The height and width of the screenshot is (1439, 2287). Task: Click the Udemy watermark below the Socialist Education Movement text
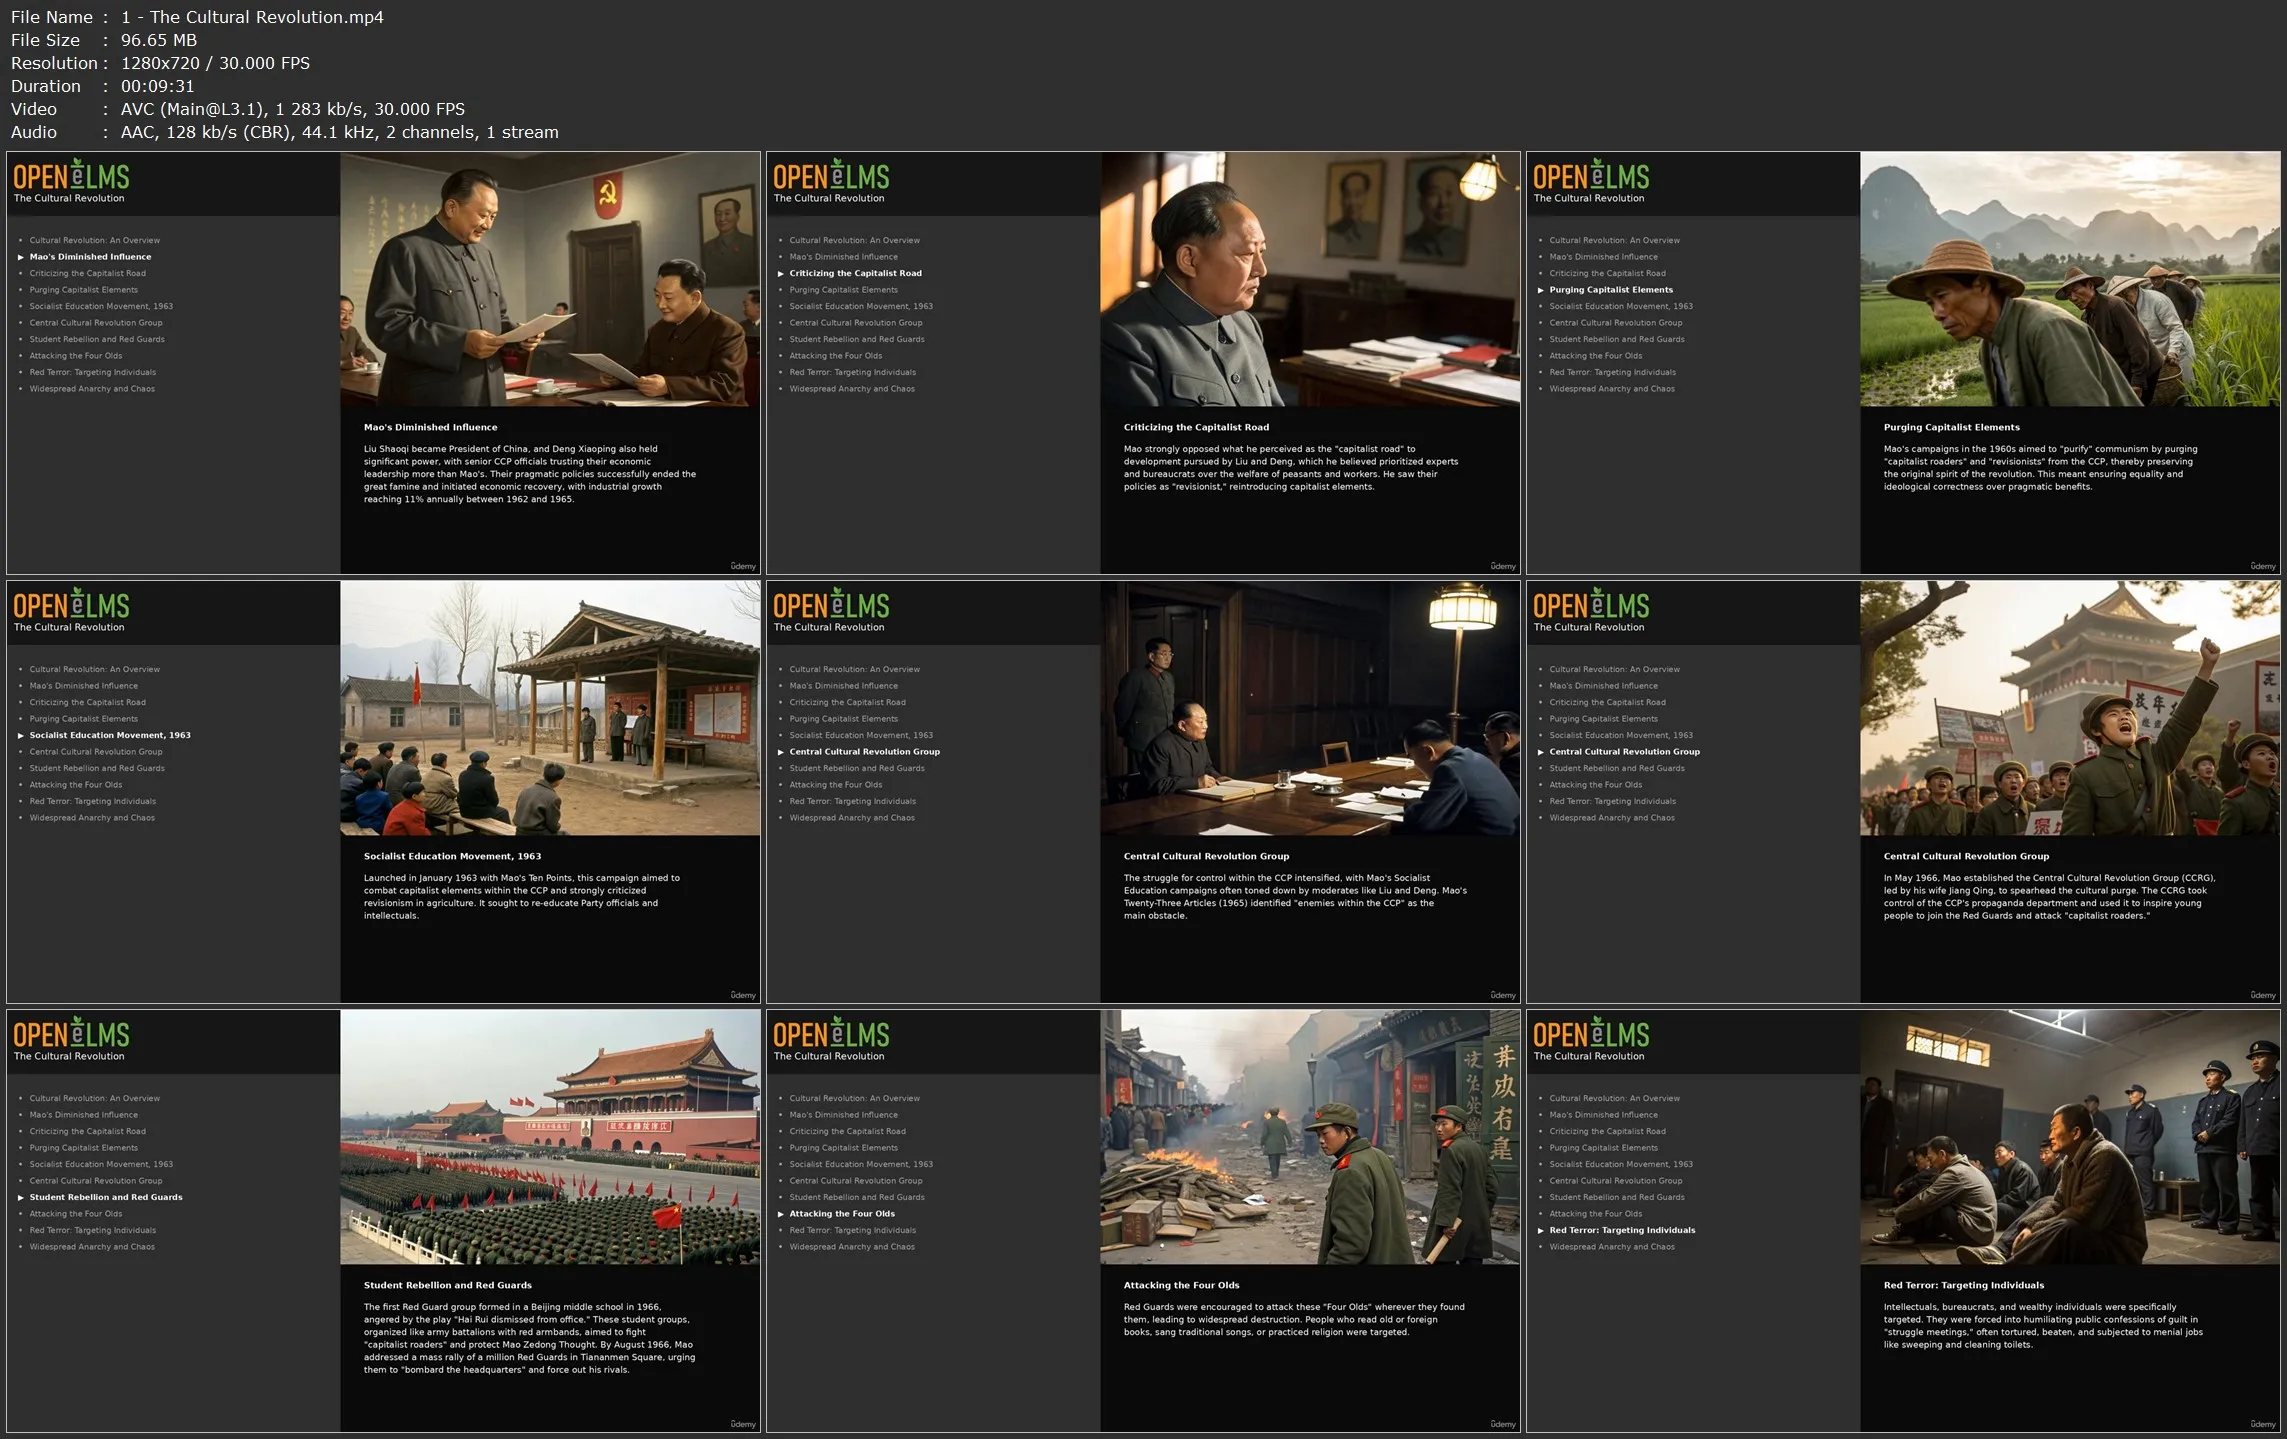[x=742, y=995]
